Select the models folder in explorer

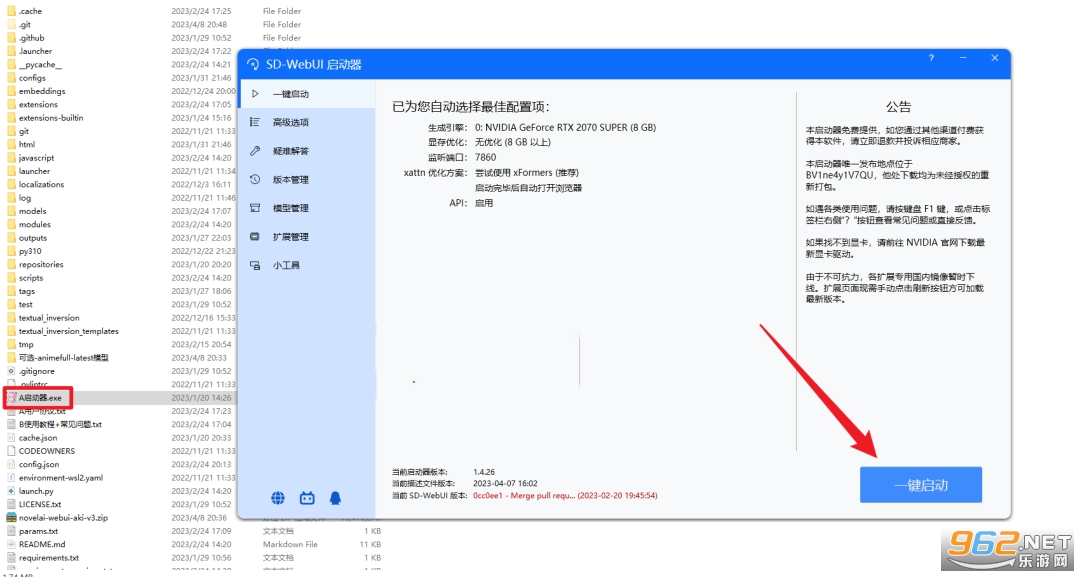(32, 211)
